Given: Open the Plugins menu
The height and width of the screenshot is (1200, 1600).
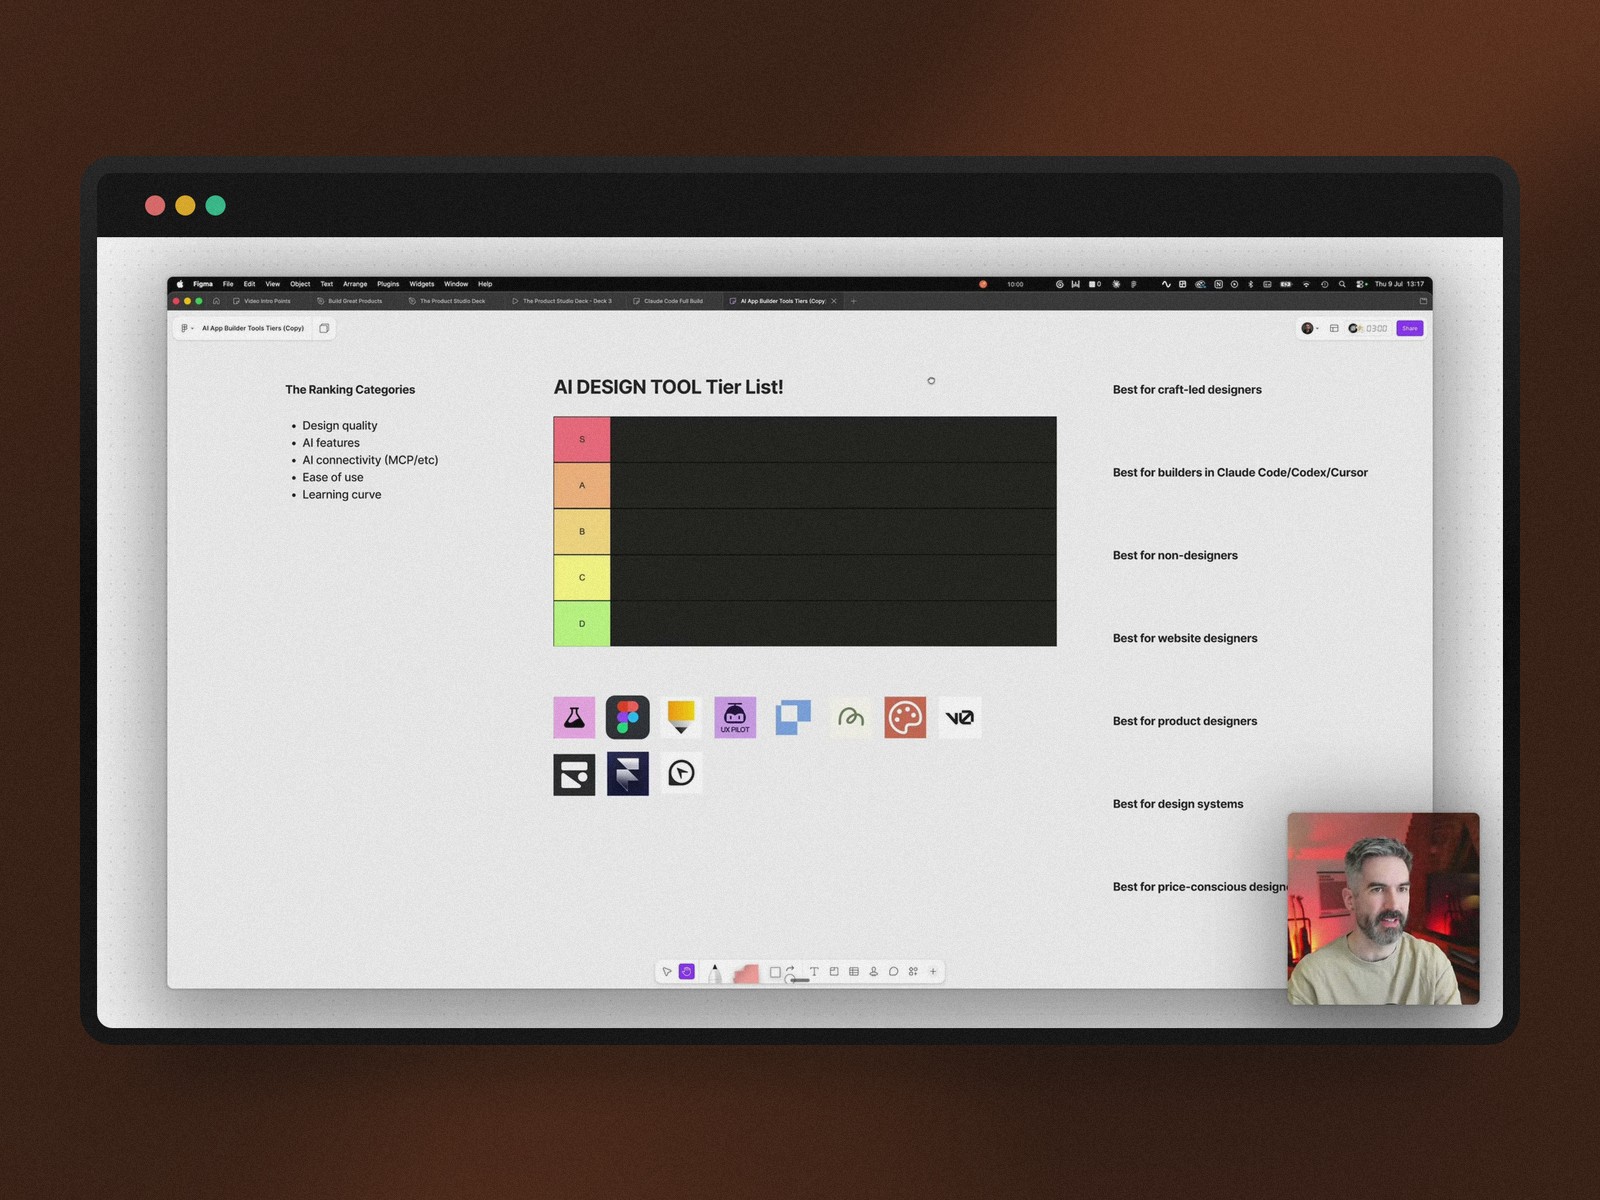Looking at the screenshot, I should 388,284.
